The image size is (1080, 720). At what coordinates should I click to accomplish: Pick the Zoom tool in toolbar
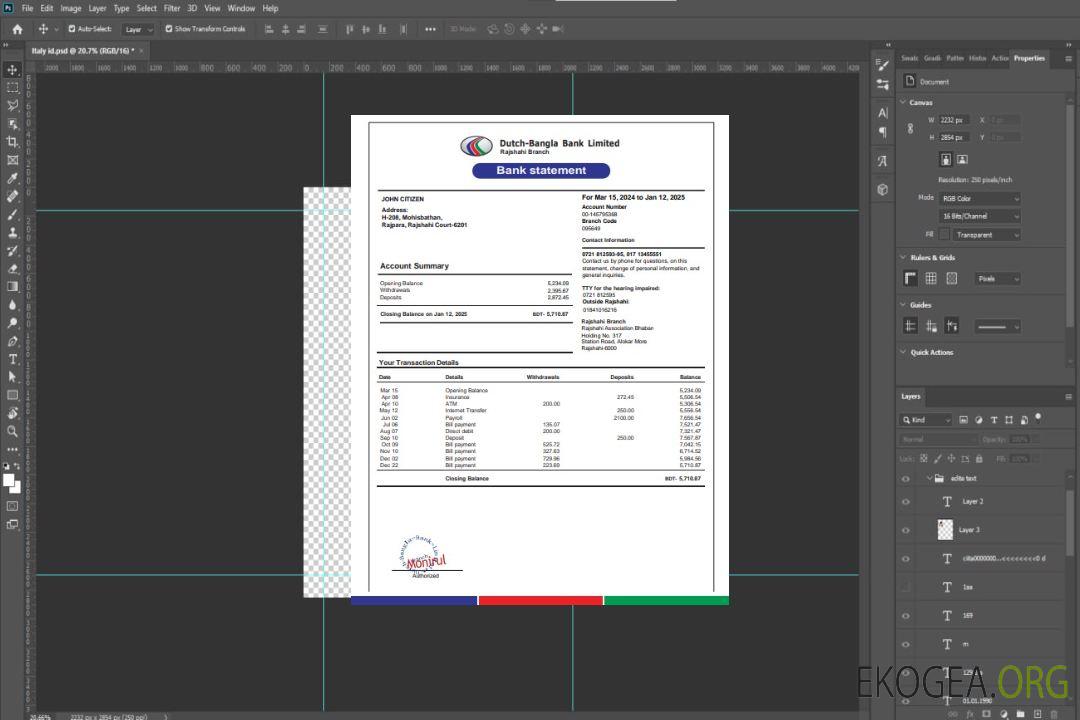(x=13, y=431)
